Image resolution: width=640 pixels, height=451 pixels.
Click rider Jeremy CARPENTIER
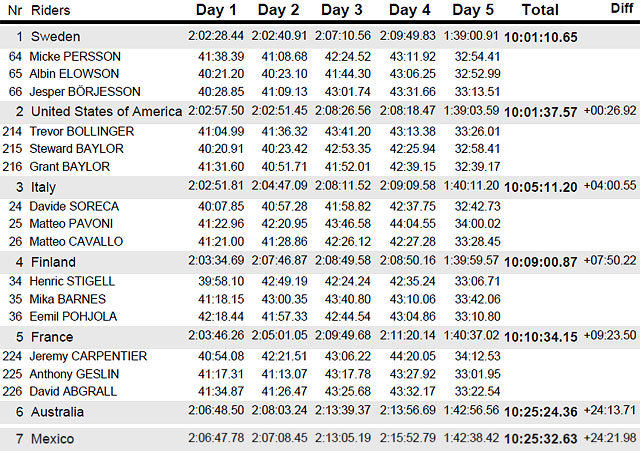click(88, 356)
